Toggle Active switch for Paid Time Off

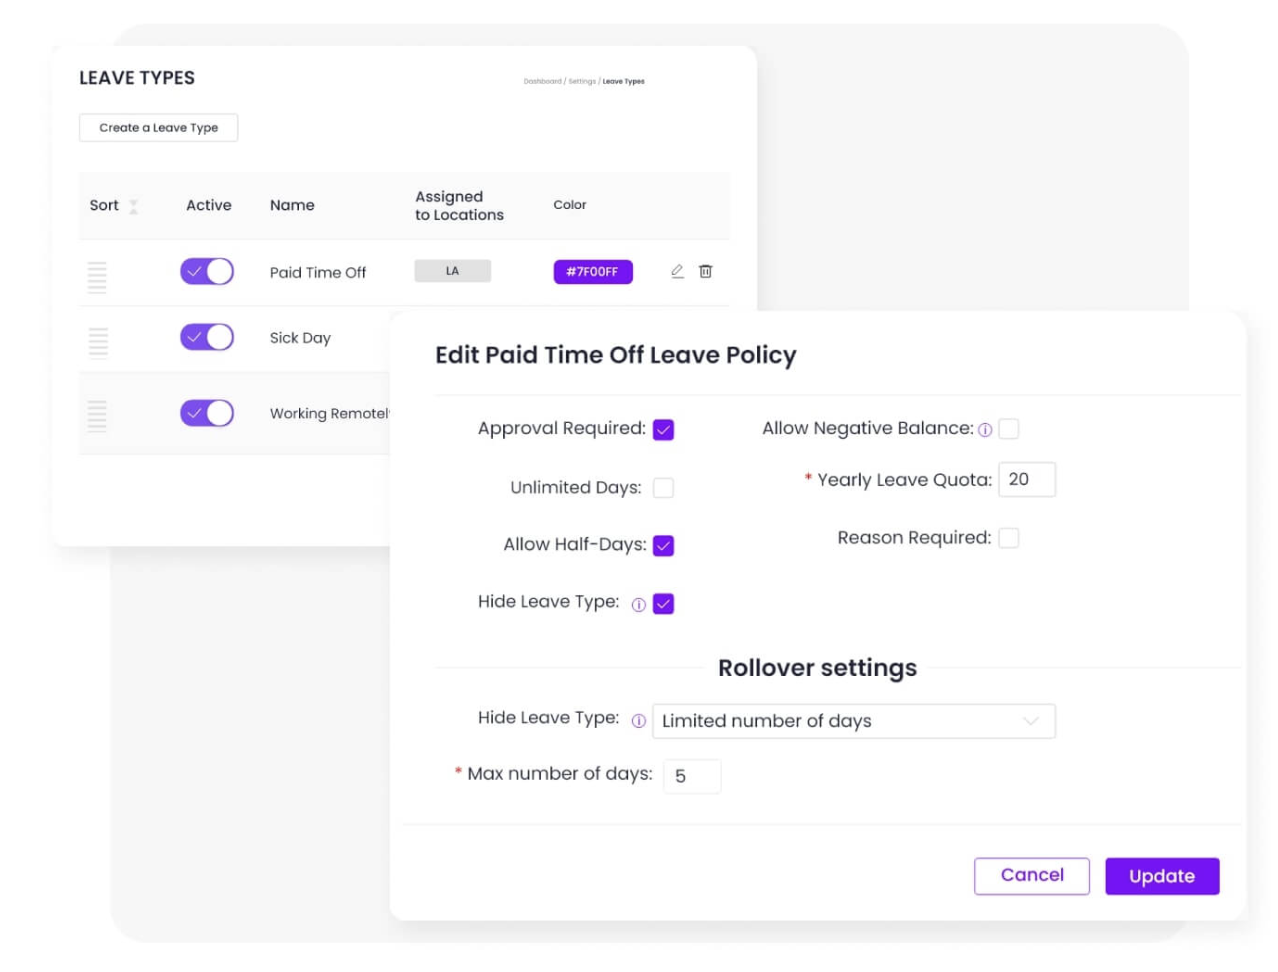(x=207, y=271)
